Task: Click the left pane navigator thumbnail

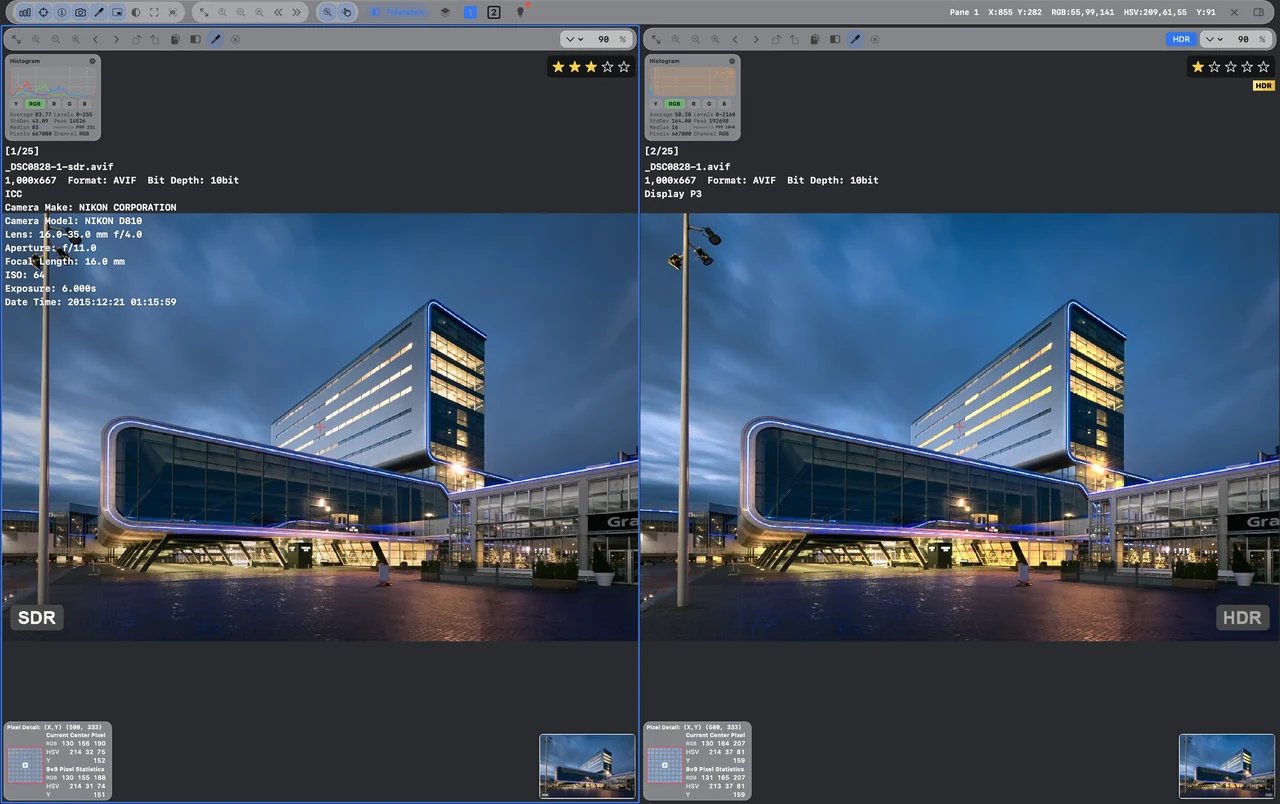Action: coord(587,766)
